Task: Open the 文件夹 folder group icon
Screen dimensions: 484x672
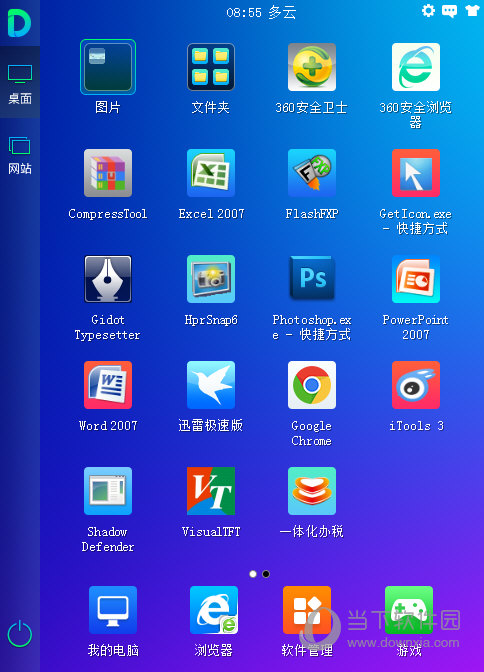Action: pyautogui.click(x=210, y=67)
